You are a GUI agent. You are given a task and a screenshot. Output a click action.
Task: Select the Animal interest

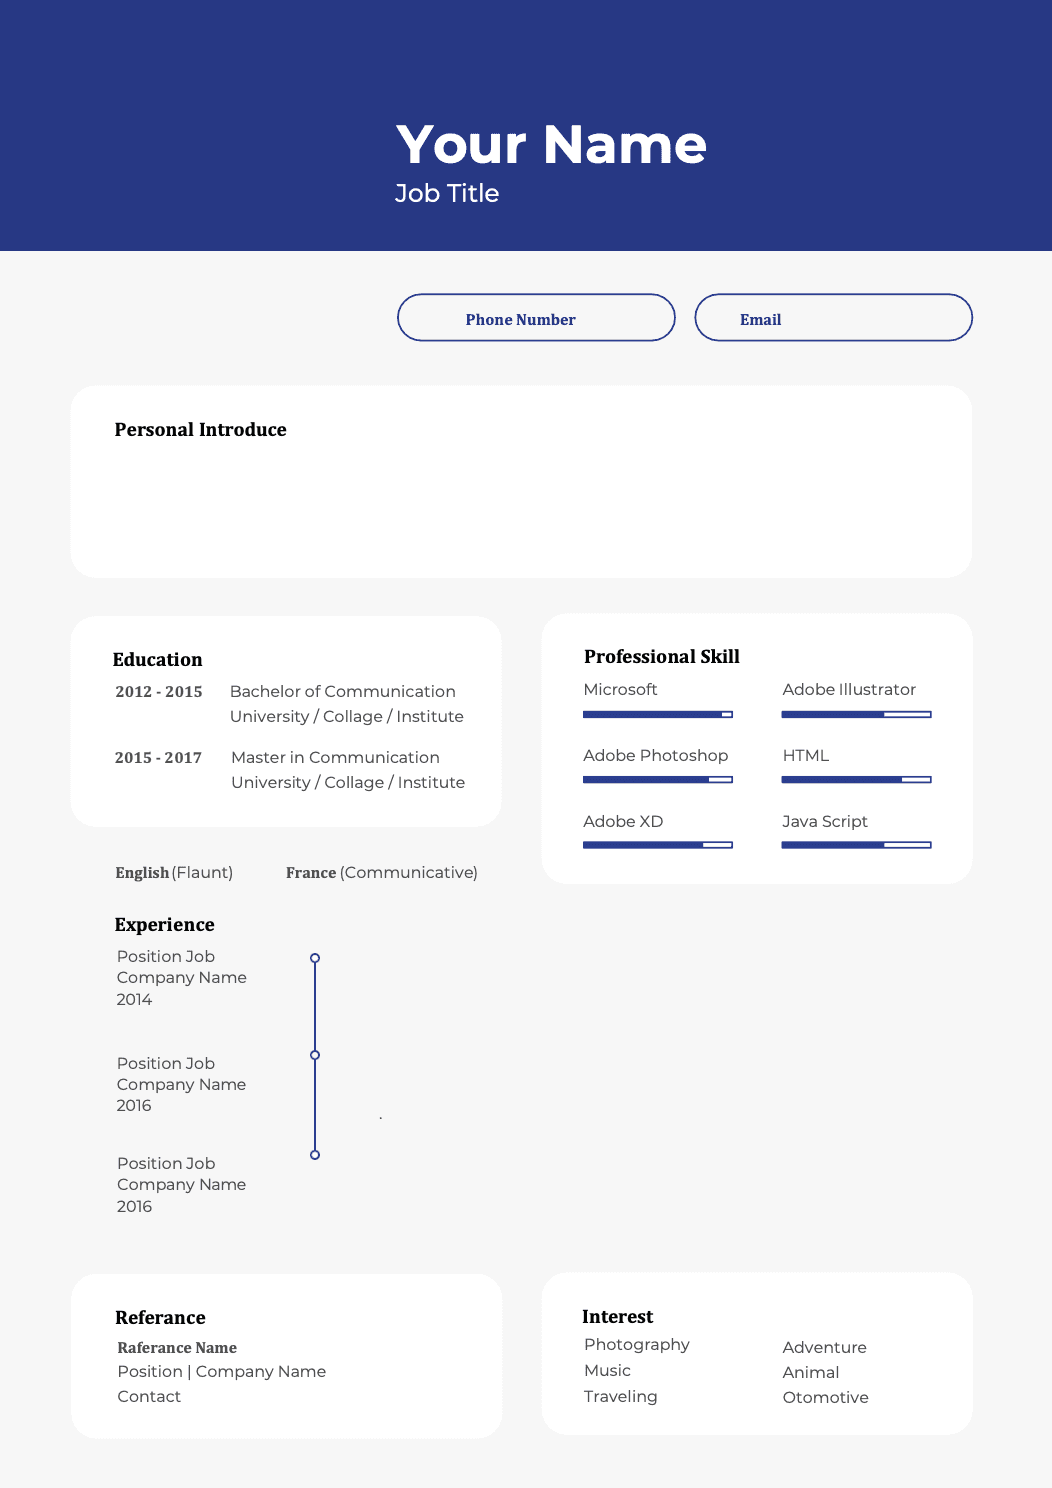click(x=811, y=1372)
